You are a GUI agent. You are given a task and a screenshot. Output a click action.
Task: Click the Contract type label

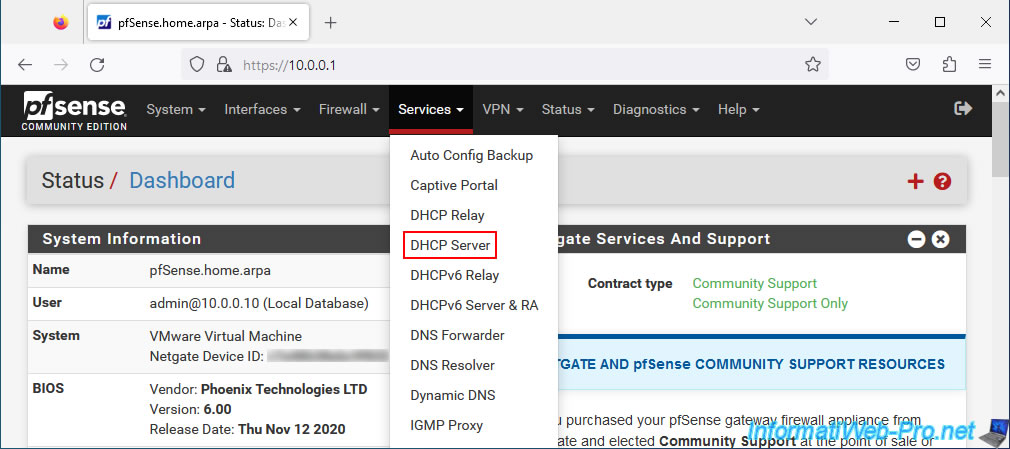pyautogui.click(x=630, y=283)
